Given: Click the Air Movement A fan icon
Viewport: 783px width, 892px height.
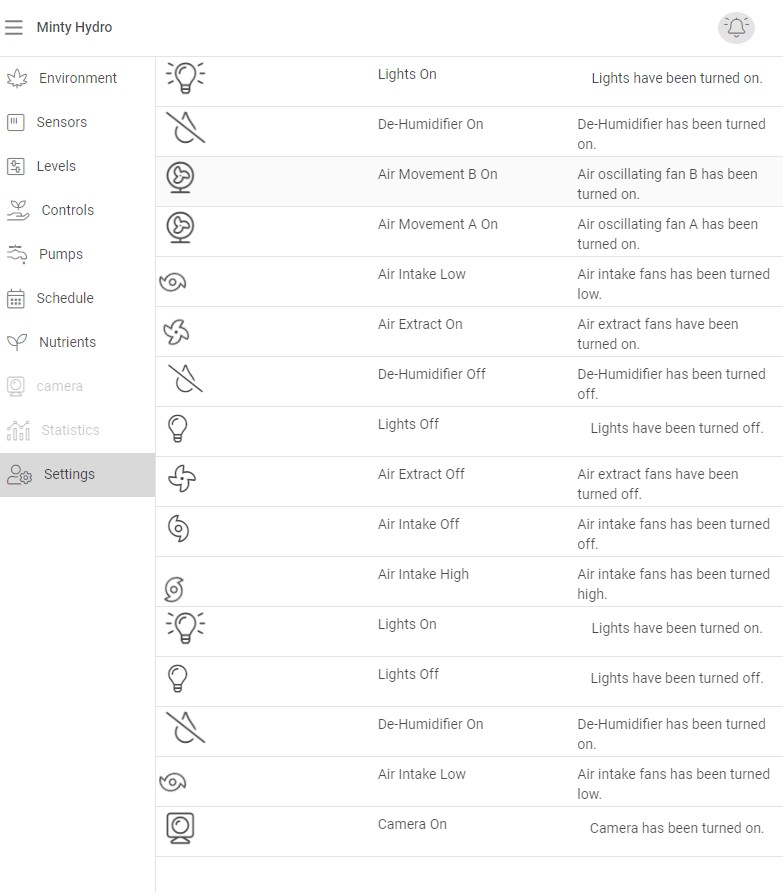Looking at the screenshot, I should 180,228.
